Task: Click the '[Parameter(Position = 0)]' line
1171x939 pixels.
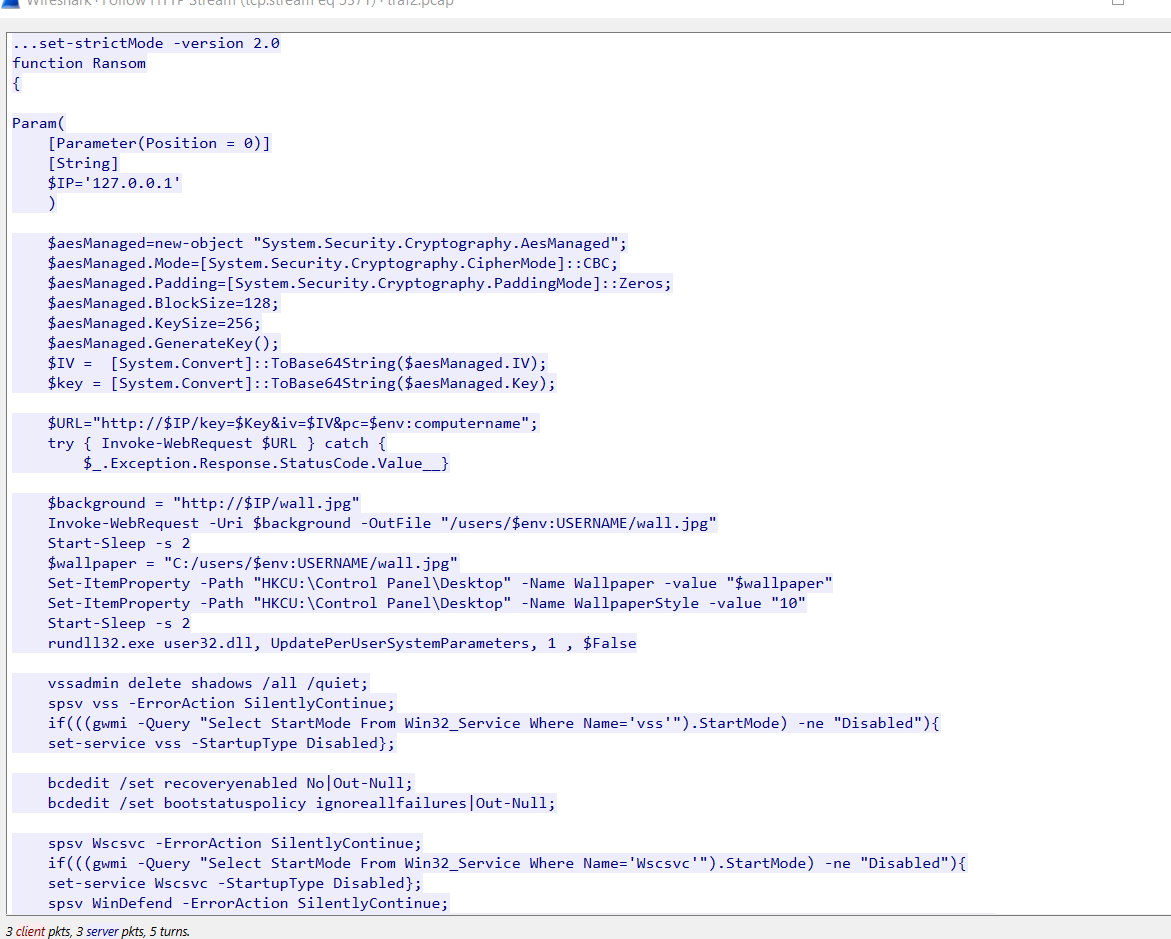Action: 159,143
